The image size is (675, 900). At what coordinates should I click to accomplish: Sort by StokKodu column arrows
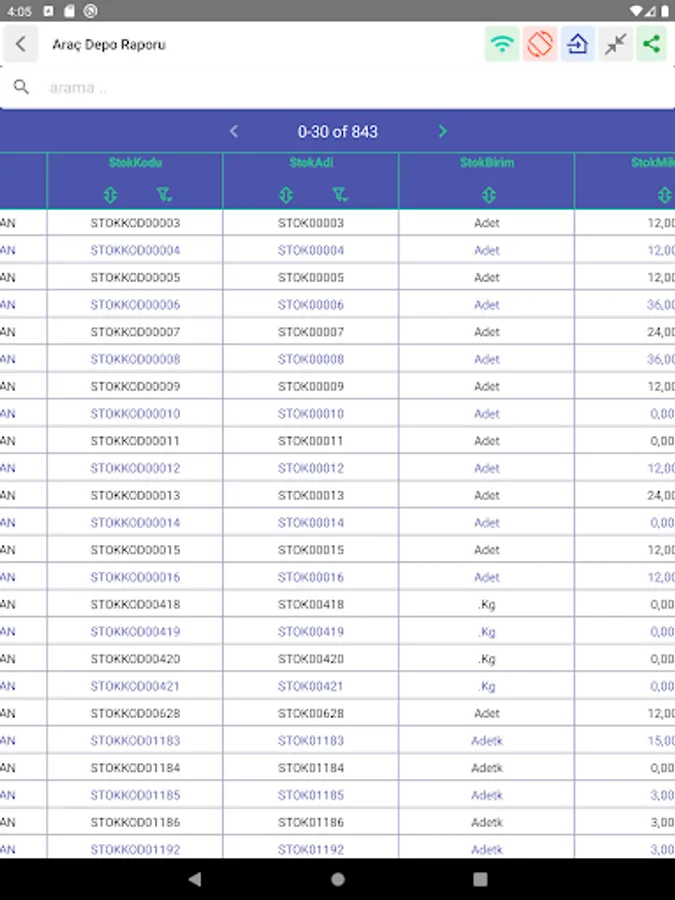[x=110, y=195]
